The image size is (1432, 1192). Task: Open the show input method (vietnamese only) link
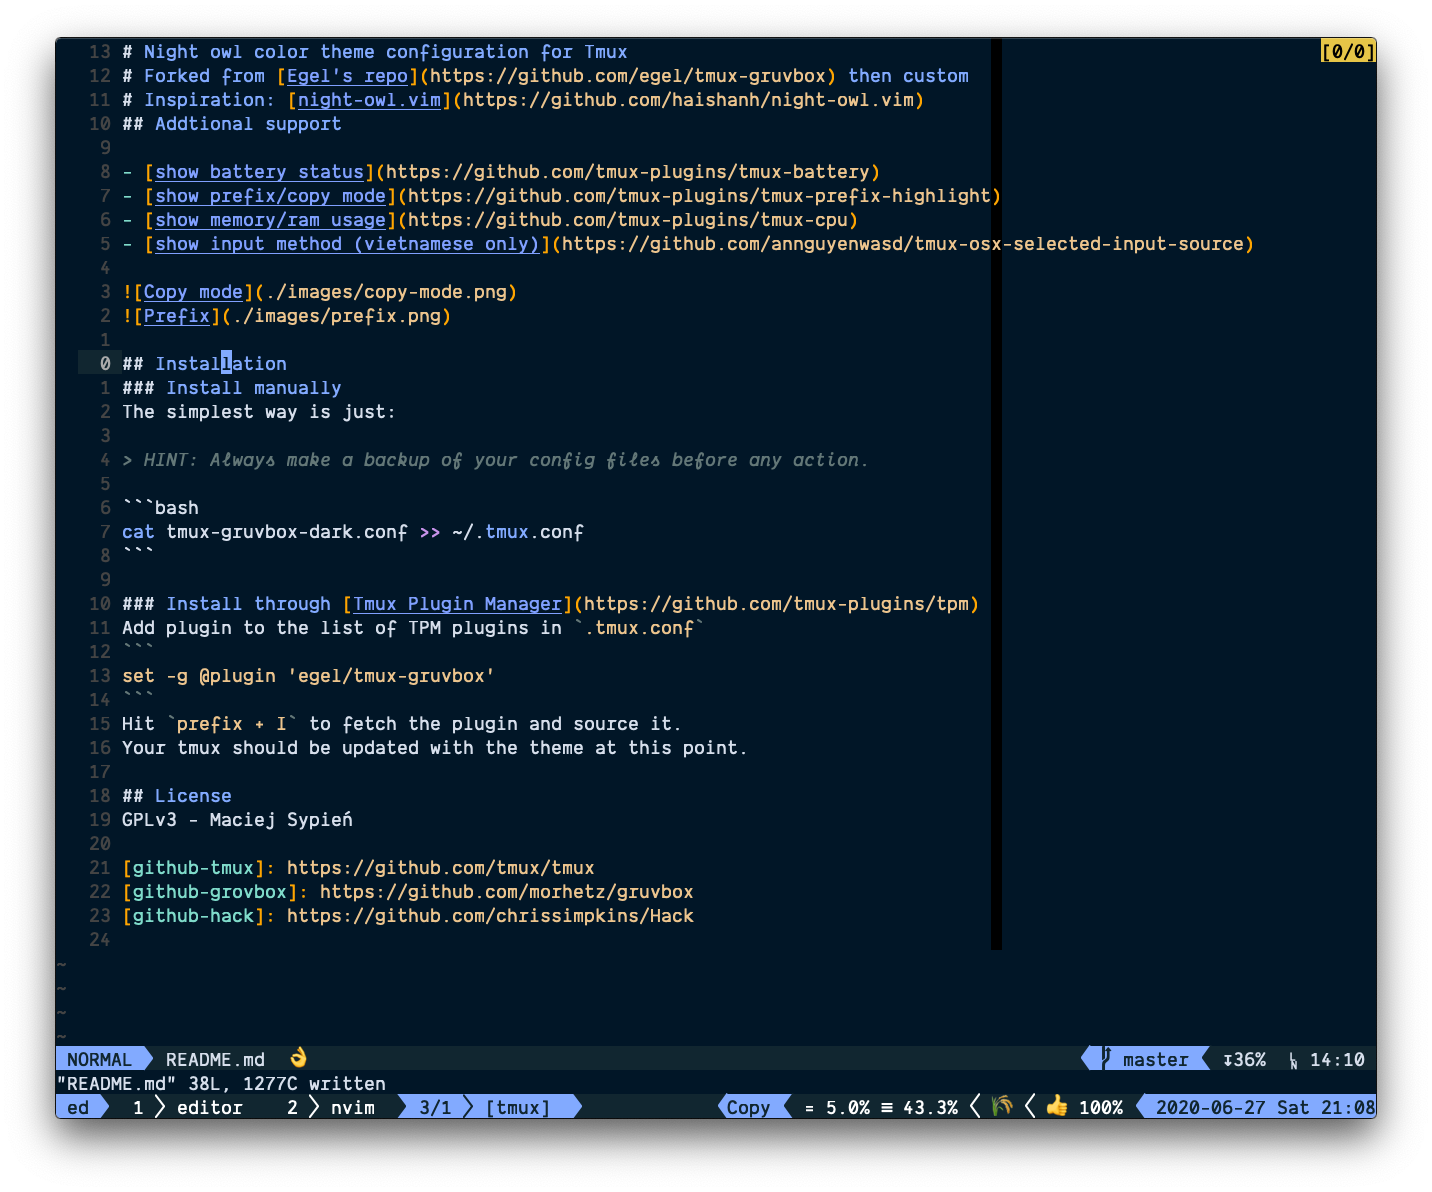tap(347, 244)
